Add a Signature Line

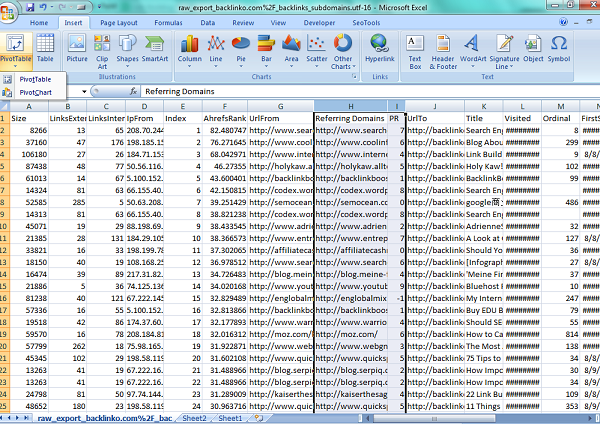point(504,52)
